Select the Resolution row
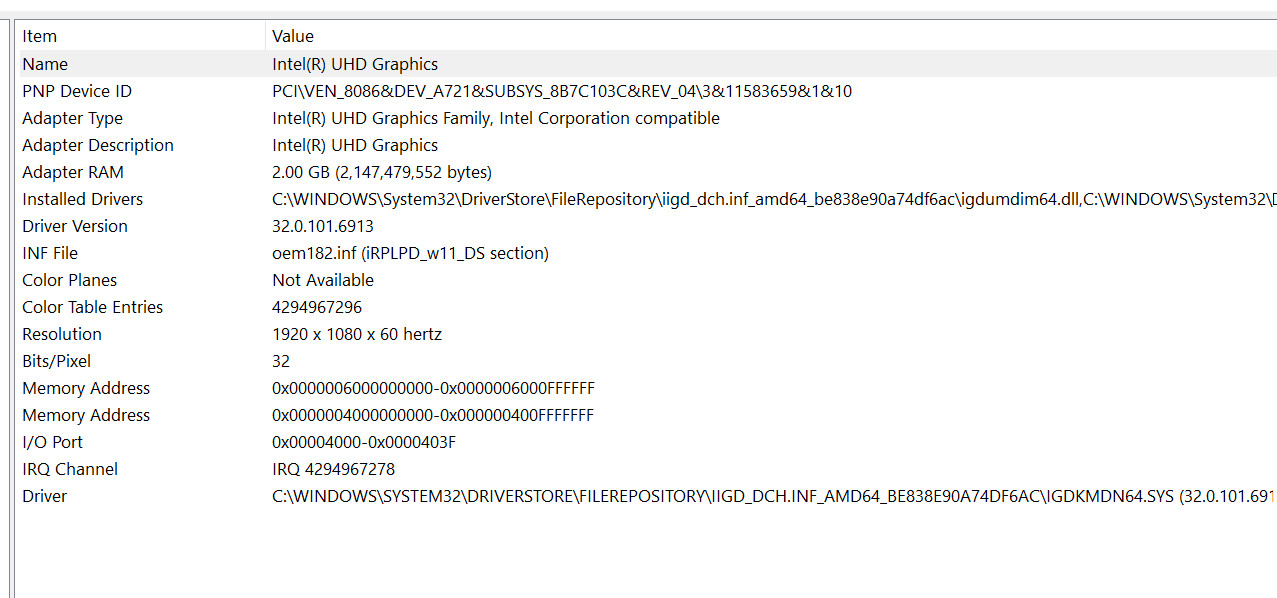The height and width of the screenshot is (598, 1277). pos(648,334)
